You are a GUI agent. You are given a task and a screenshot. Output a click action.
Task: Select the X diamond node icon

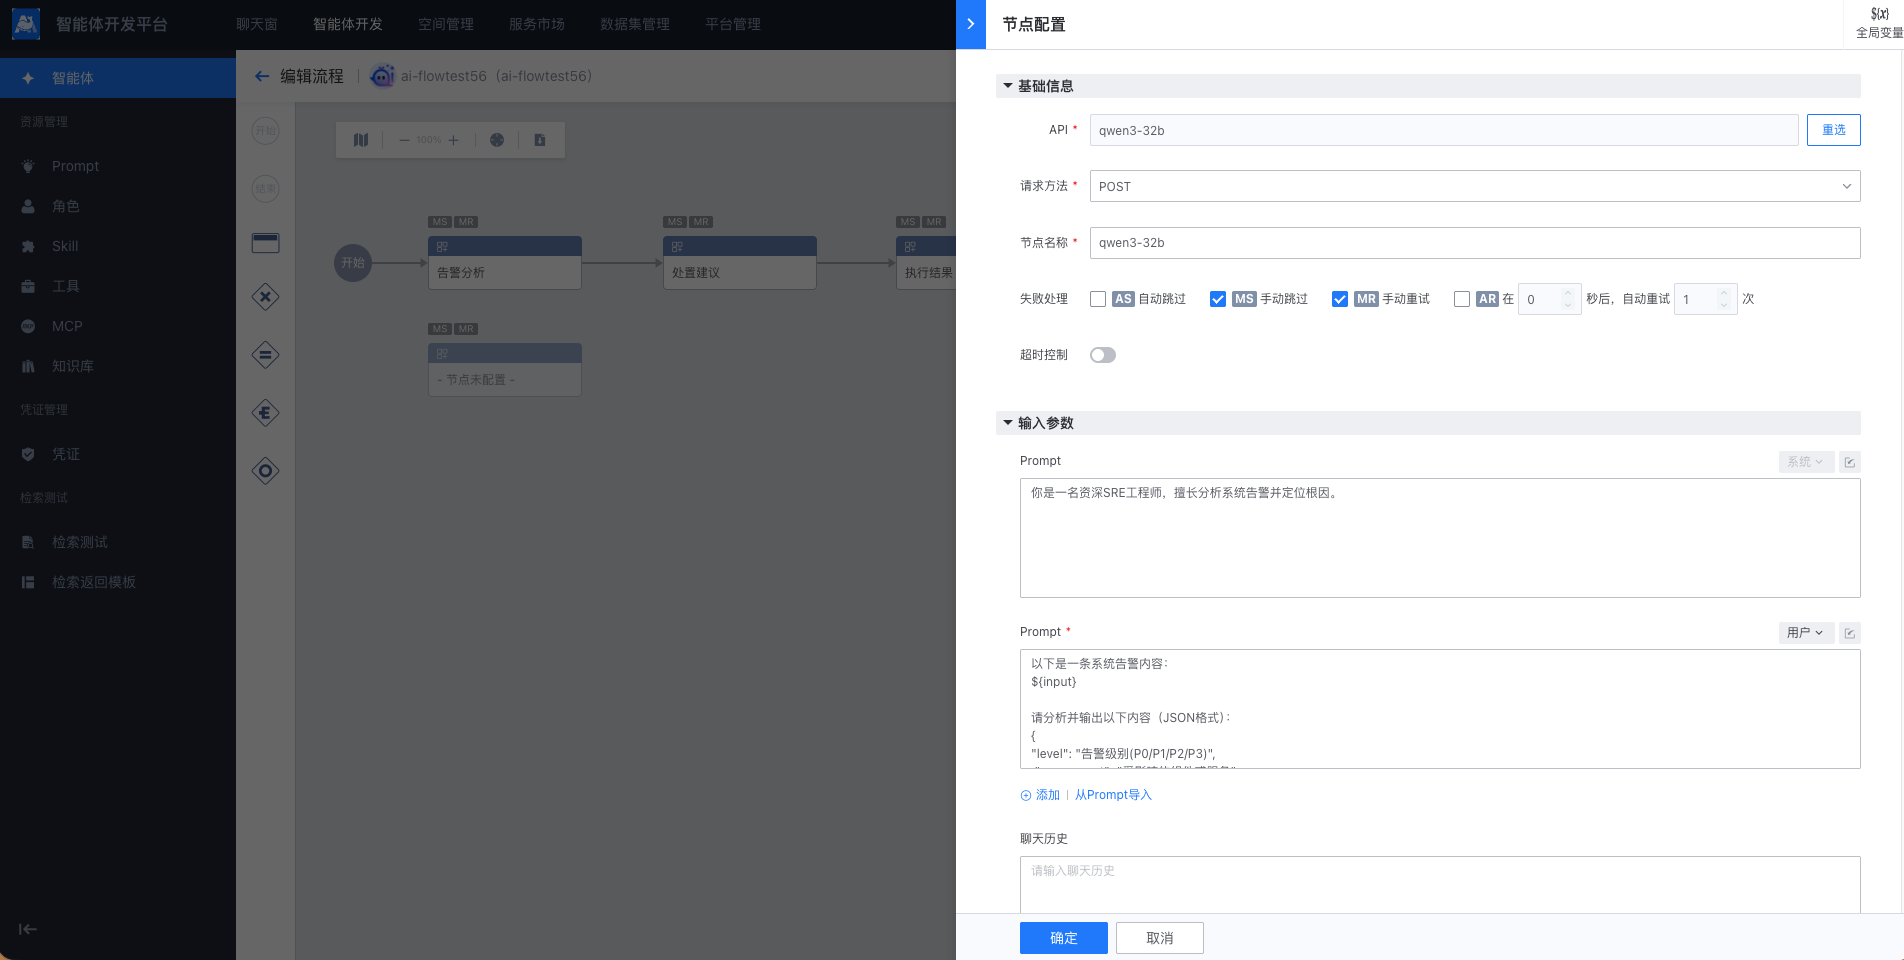(265, 297)
